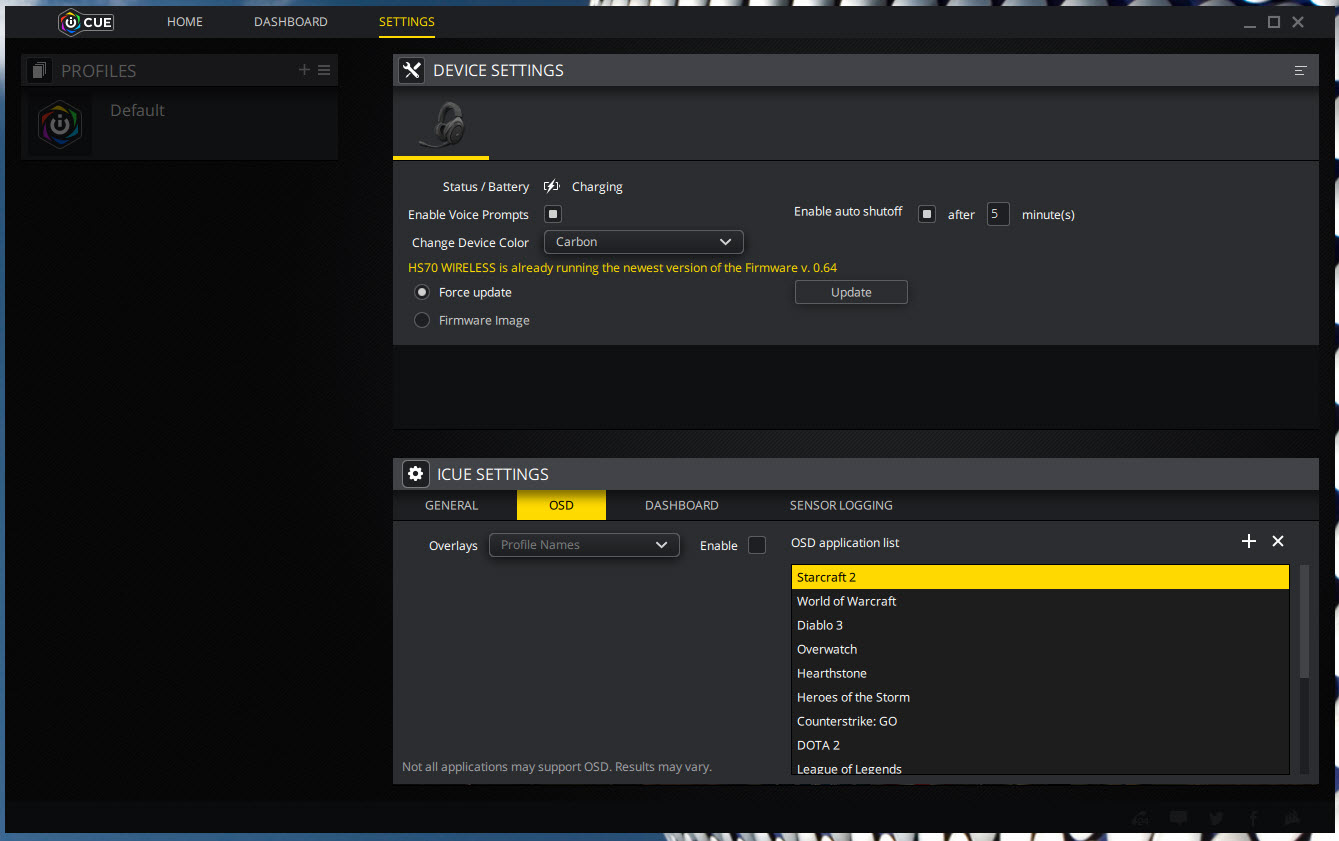Add application to OSD list

coord(1248,541)
